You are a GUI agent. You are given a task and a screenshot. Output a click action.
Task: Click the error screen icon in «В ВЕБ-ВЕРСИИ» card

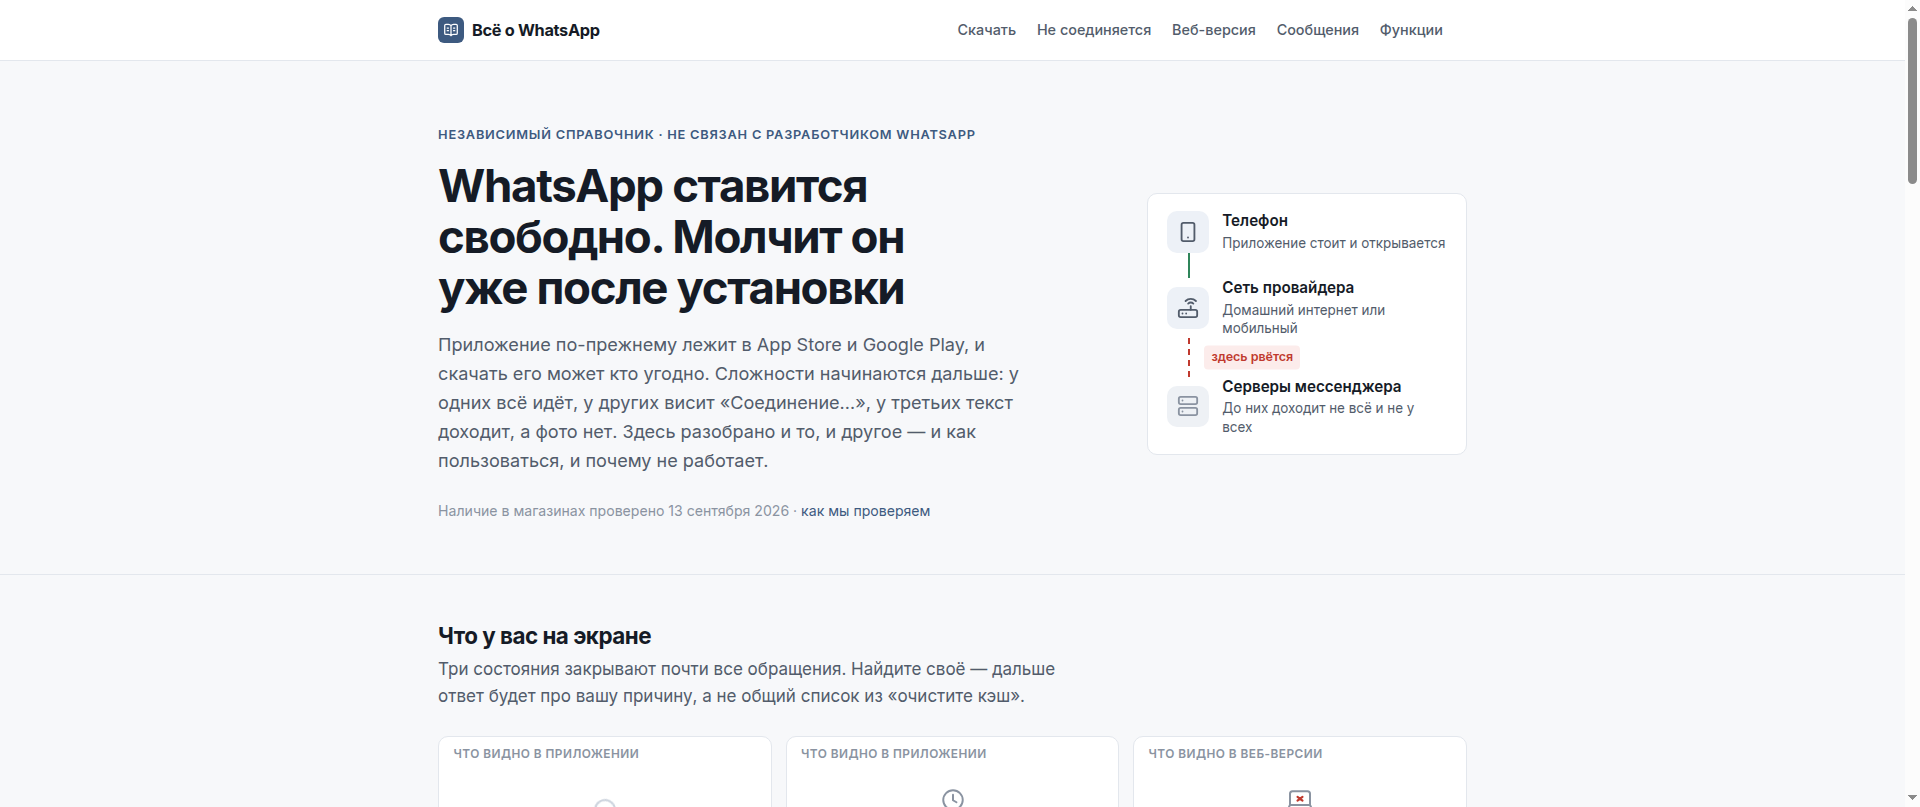(x=1299, y=798)
